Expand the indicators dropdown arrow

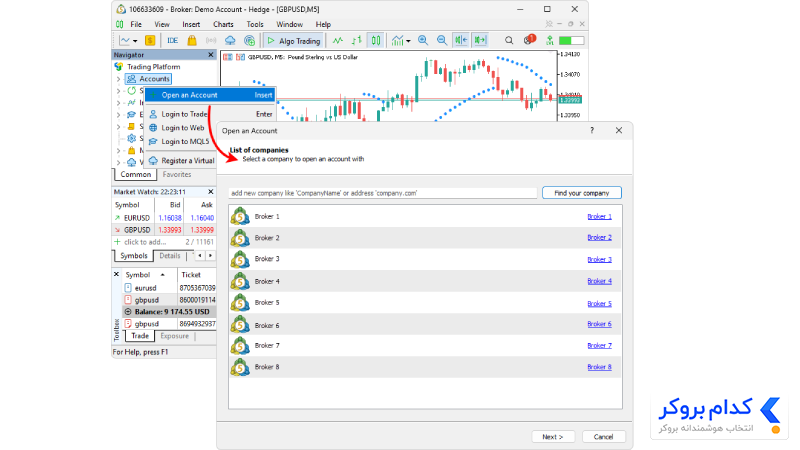408,41
